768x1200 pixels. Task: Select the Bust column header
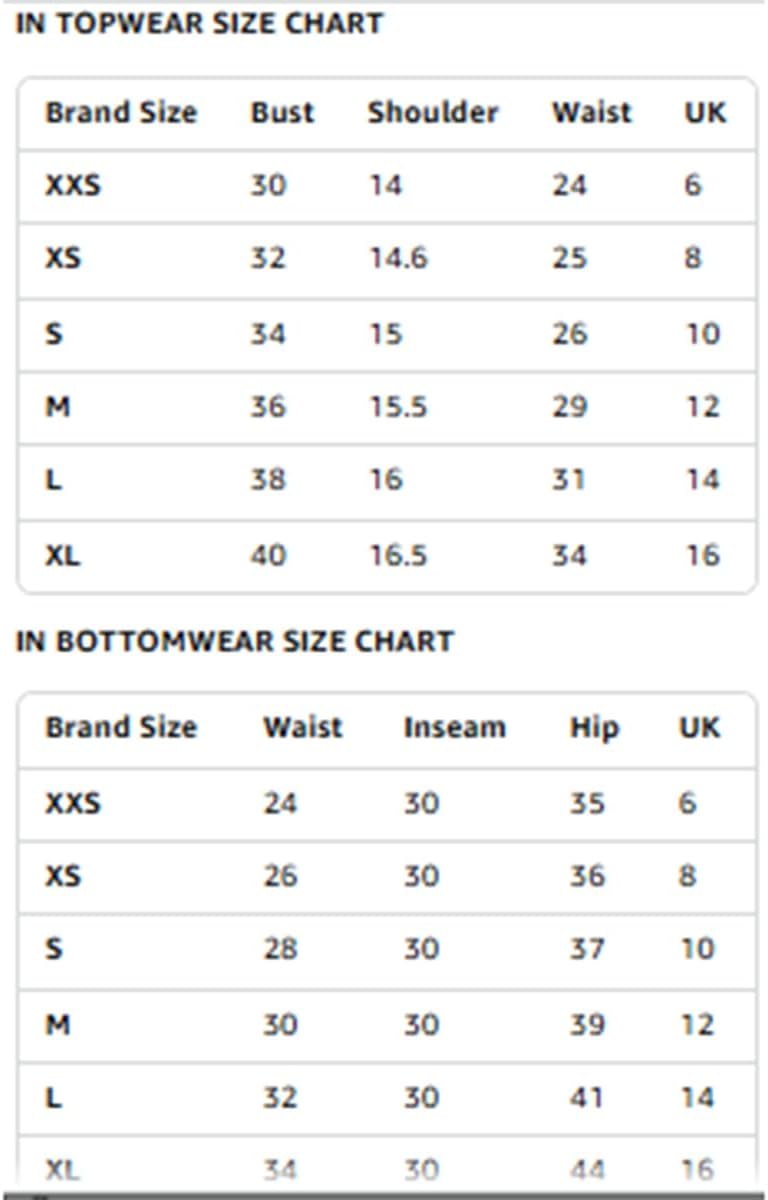282,112
